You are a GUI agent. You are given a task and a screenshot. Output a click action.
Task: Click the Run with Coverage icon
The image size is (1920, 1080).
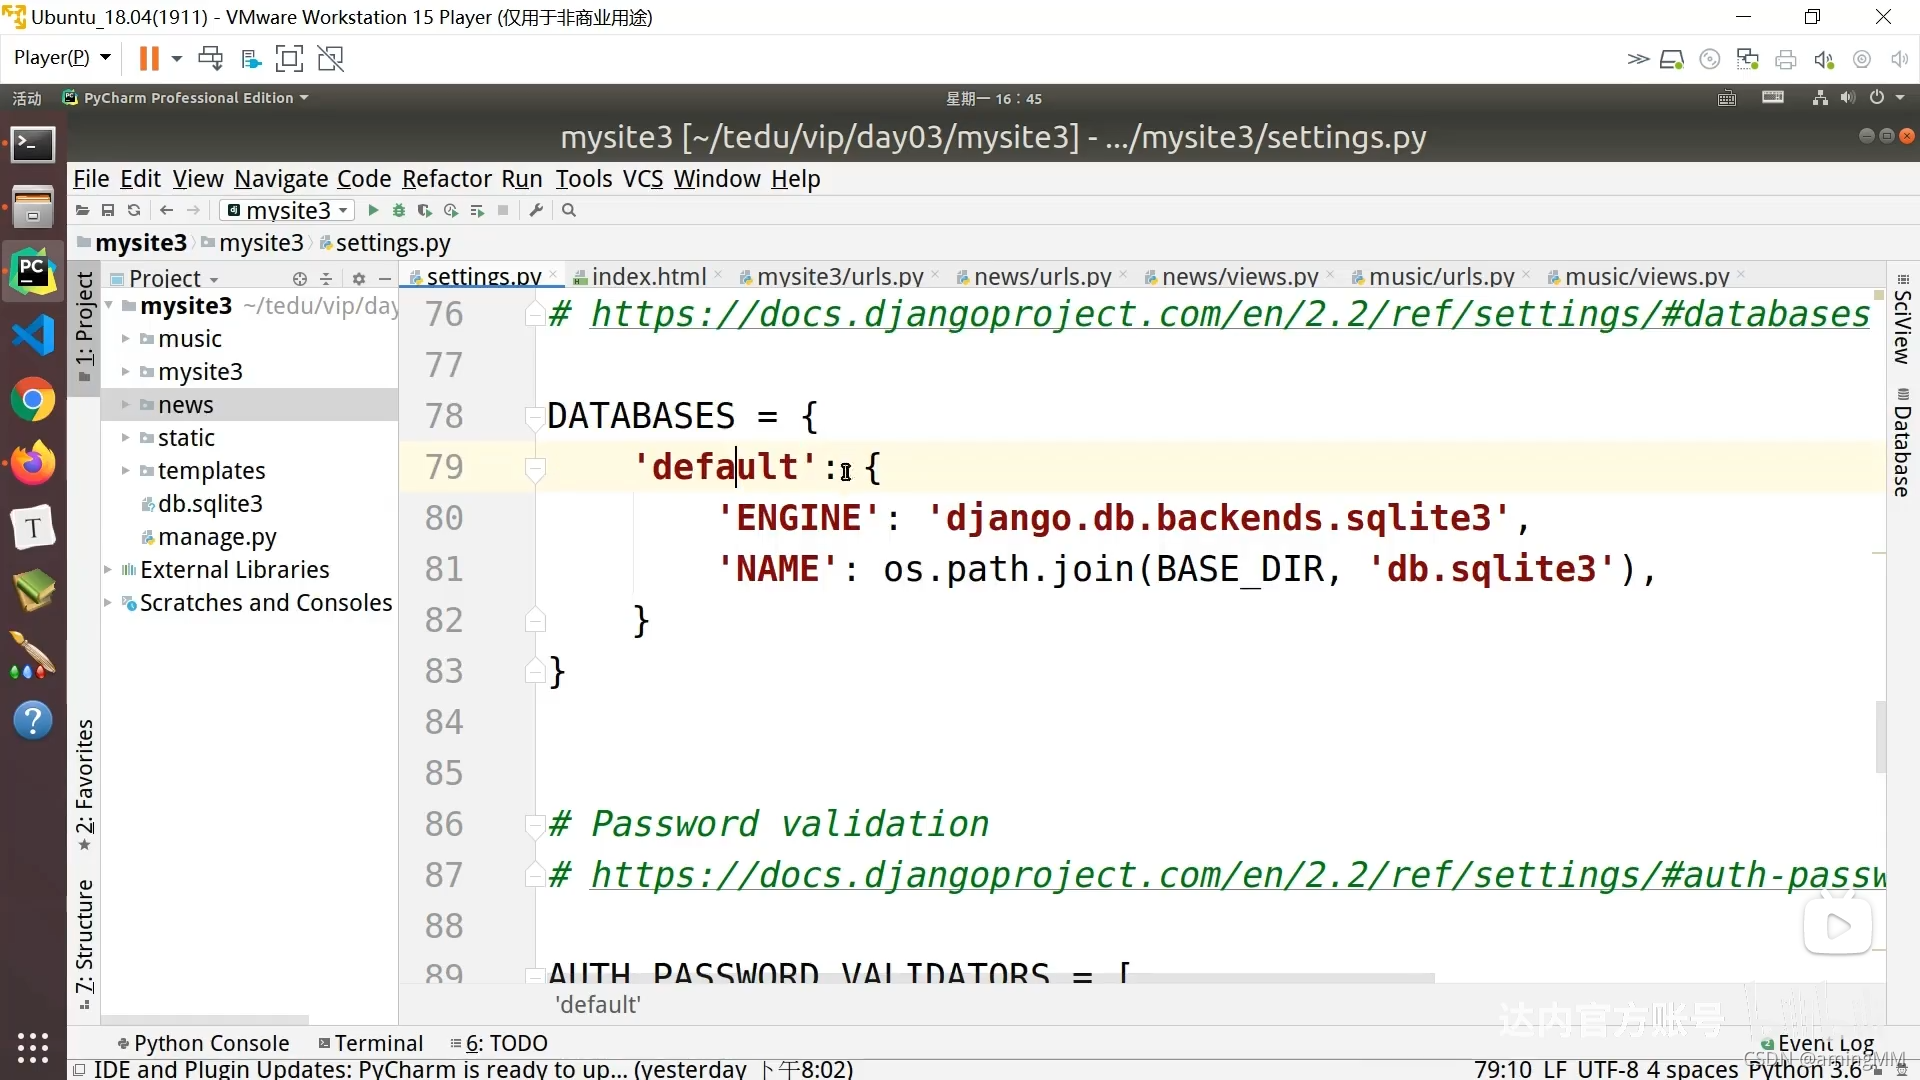(x=425, y=211)
